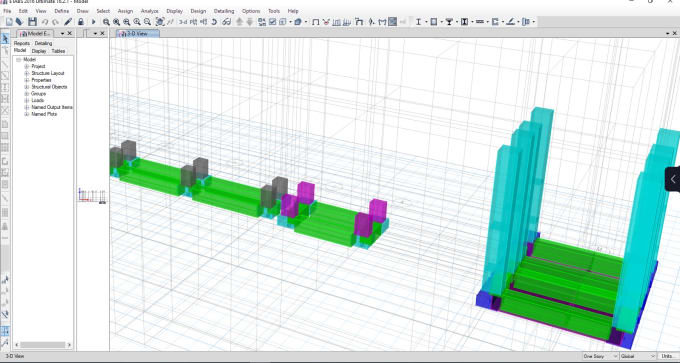Click the underline detailing icon
This screenshot has width=680, height=363.
point(510,22)
